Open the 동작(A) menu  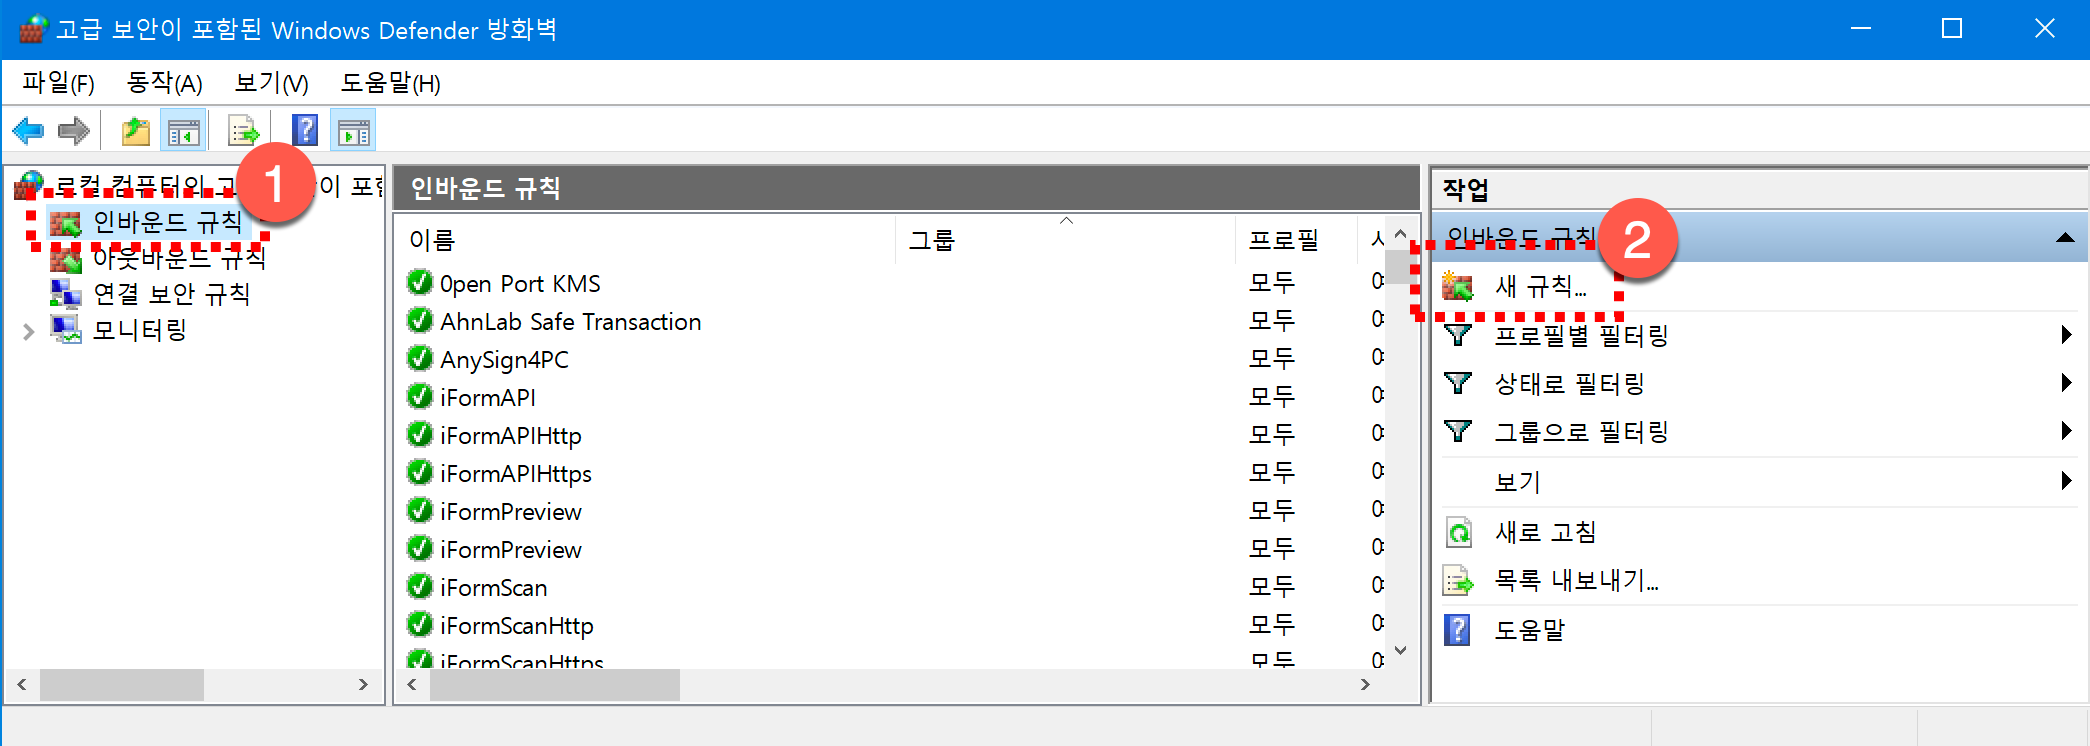click(165, 83)
